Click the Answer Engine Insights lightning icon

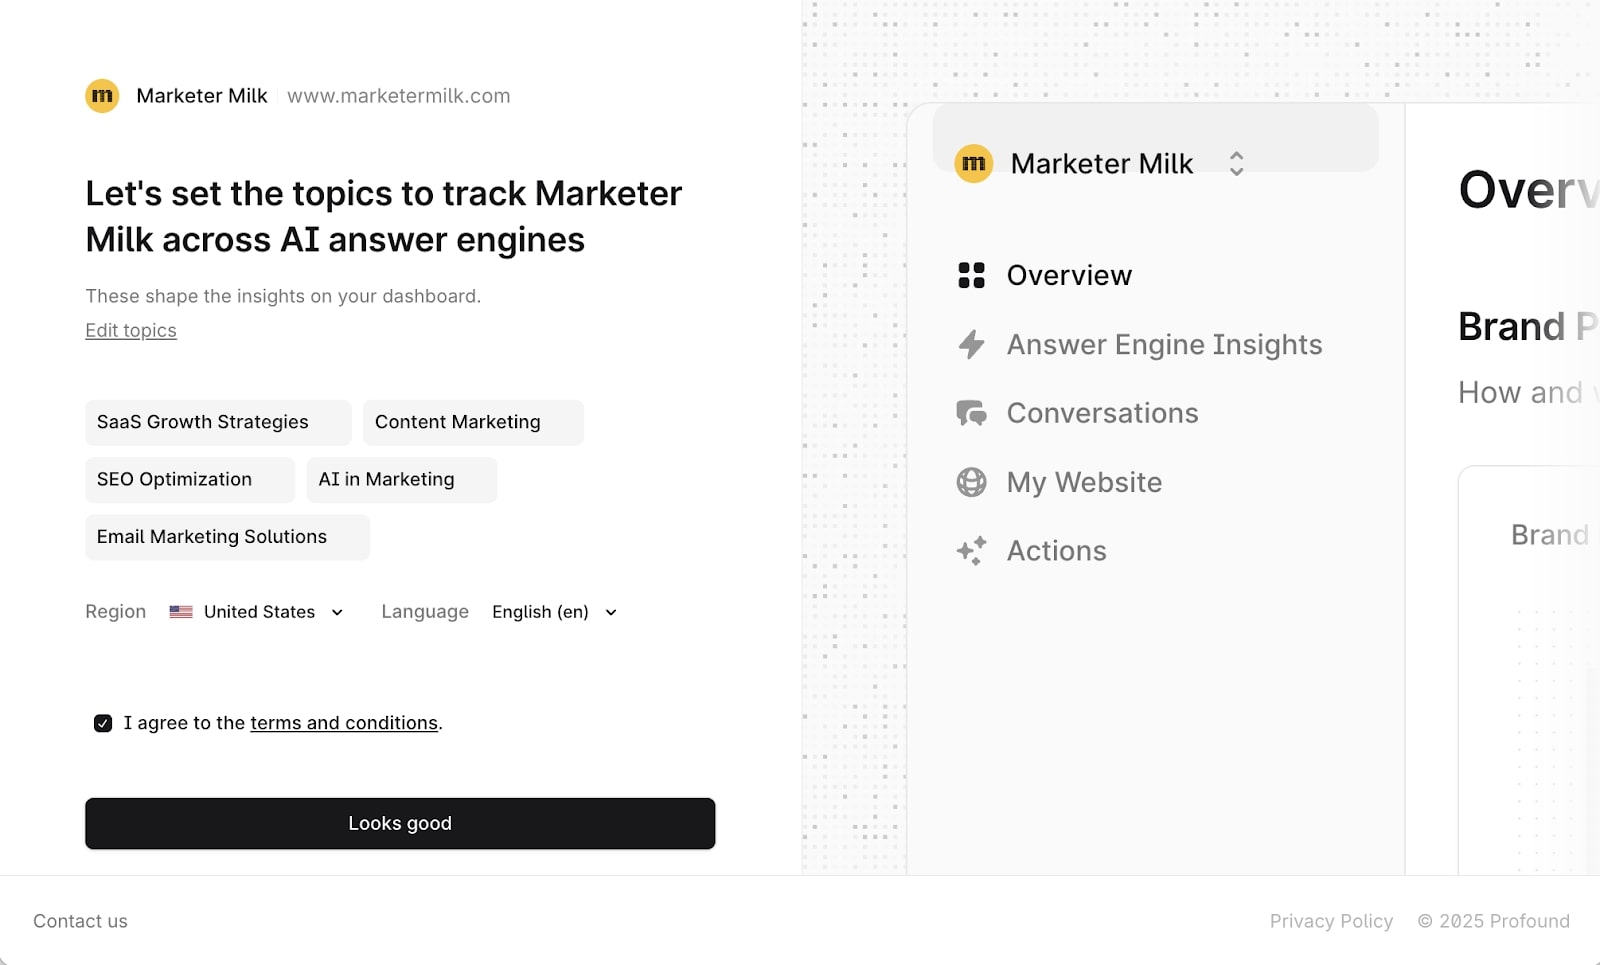tap(971, 344)
